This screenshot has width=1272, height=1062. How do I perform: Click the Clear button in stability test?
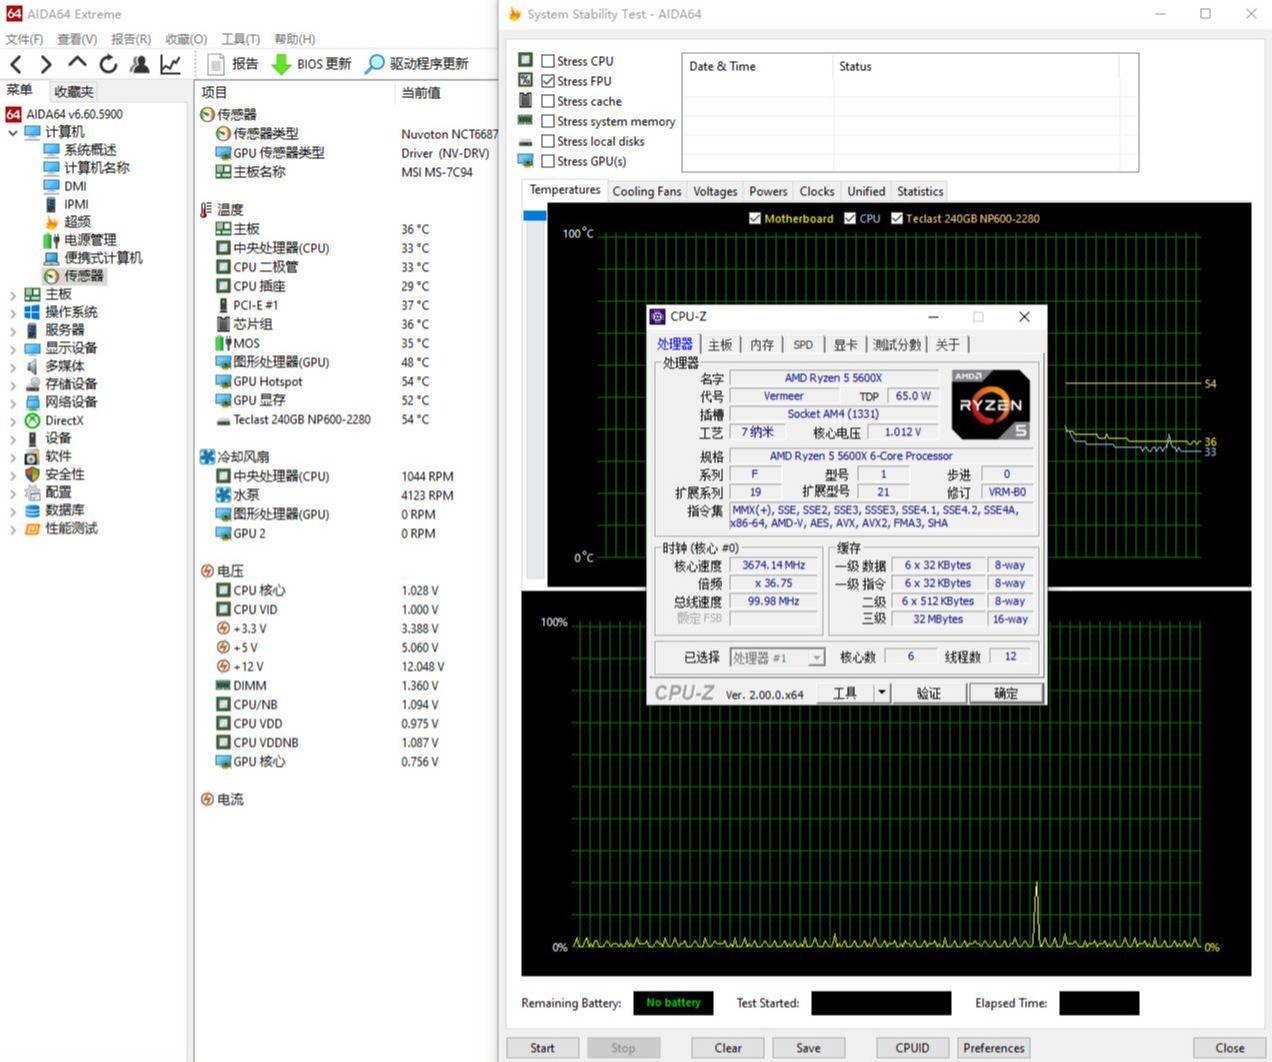tap(728, 1048)
